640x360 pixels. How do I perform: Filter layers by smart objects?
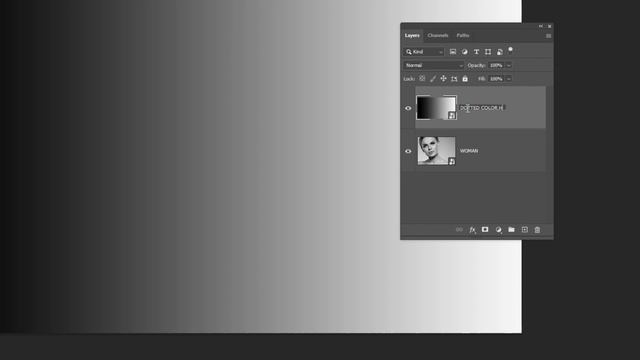(500, 52)
